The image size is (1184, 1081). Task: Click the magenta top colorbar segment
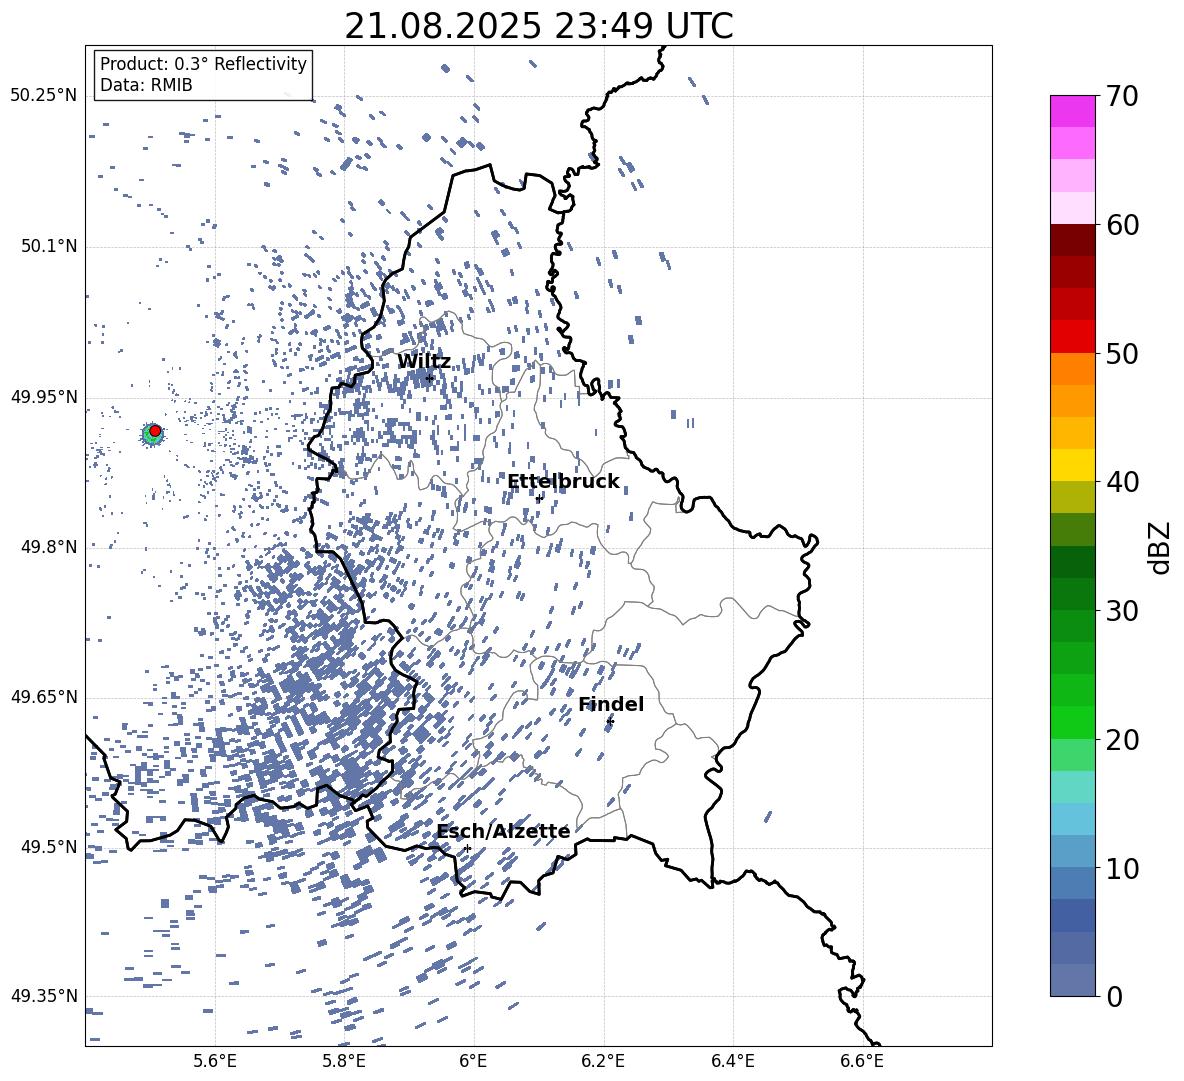[1072, 111]
